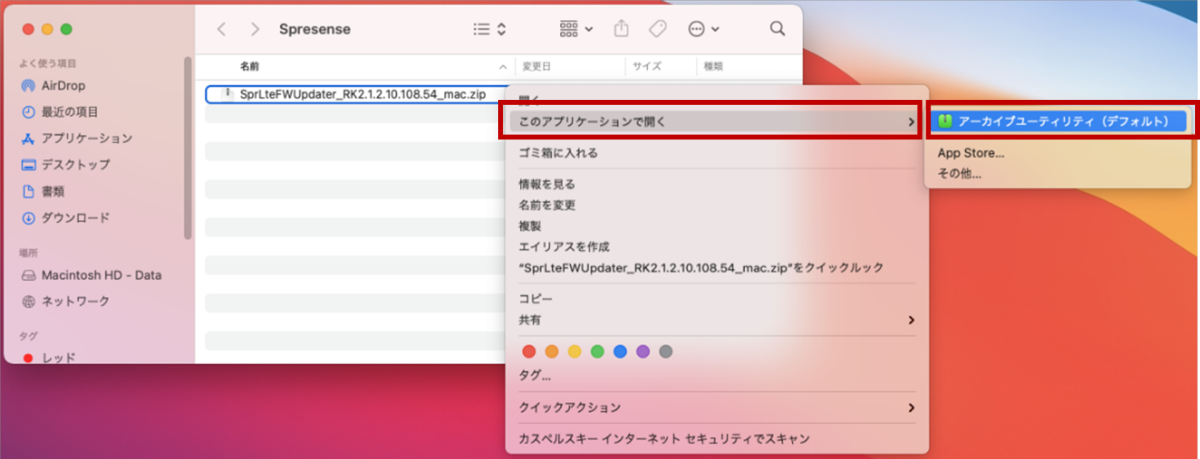
Task: Click the Finder forward navigation arrow
Action: pos(256,29)
